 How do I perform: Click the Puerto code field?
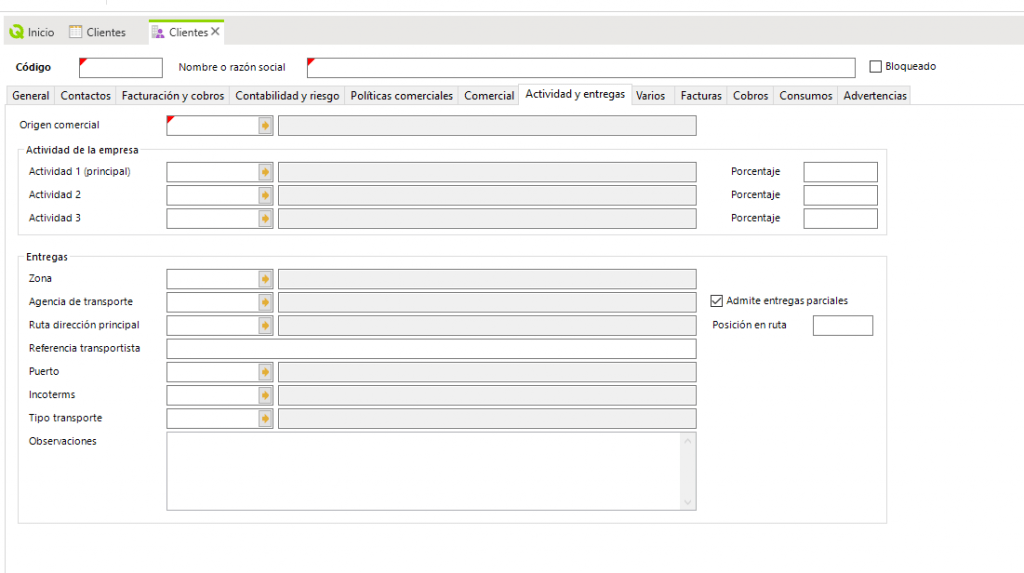point(213,372)
